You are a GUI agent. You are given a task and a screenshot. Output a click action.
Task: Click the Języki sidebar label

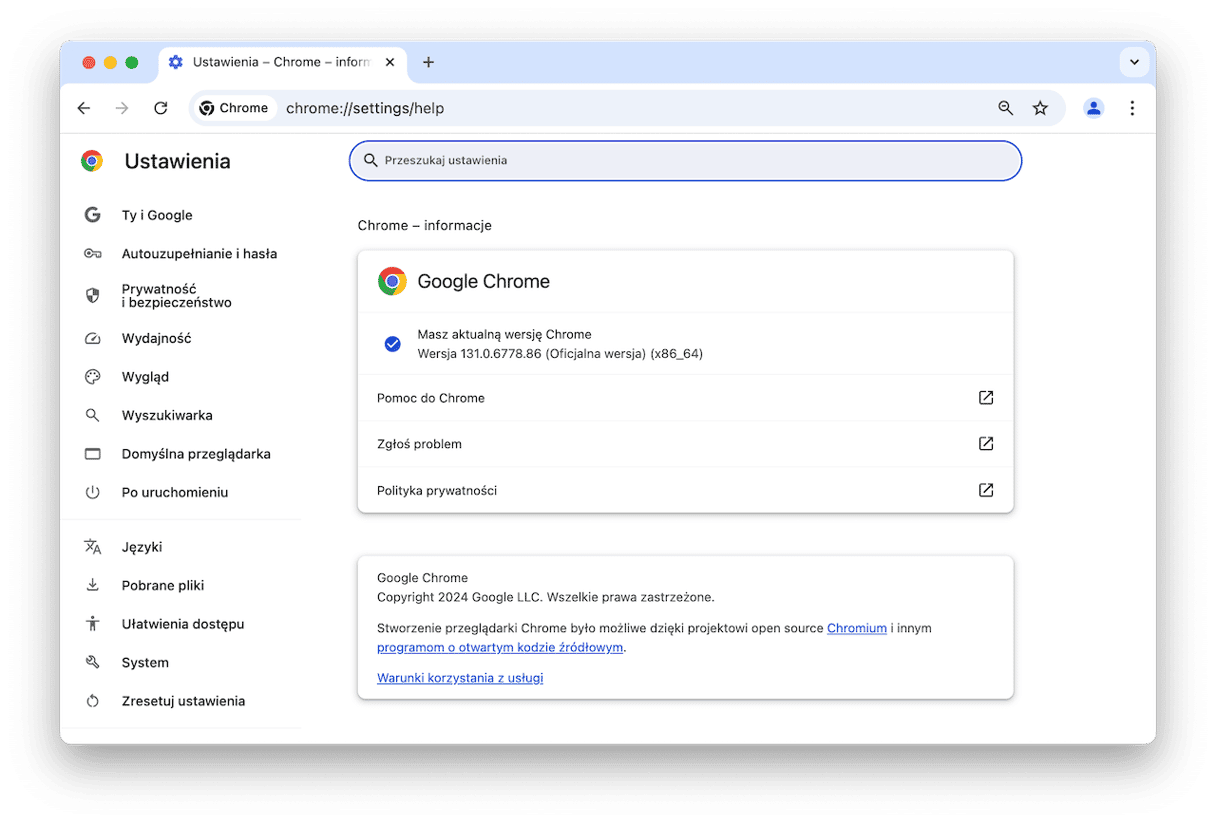pyautogui.click(x=142, y=547)
